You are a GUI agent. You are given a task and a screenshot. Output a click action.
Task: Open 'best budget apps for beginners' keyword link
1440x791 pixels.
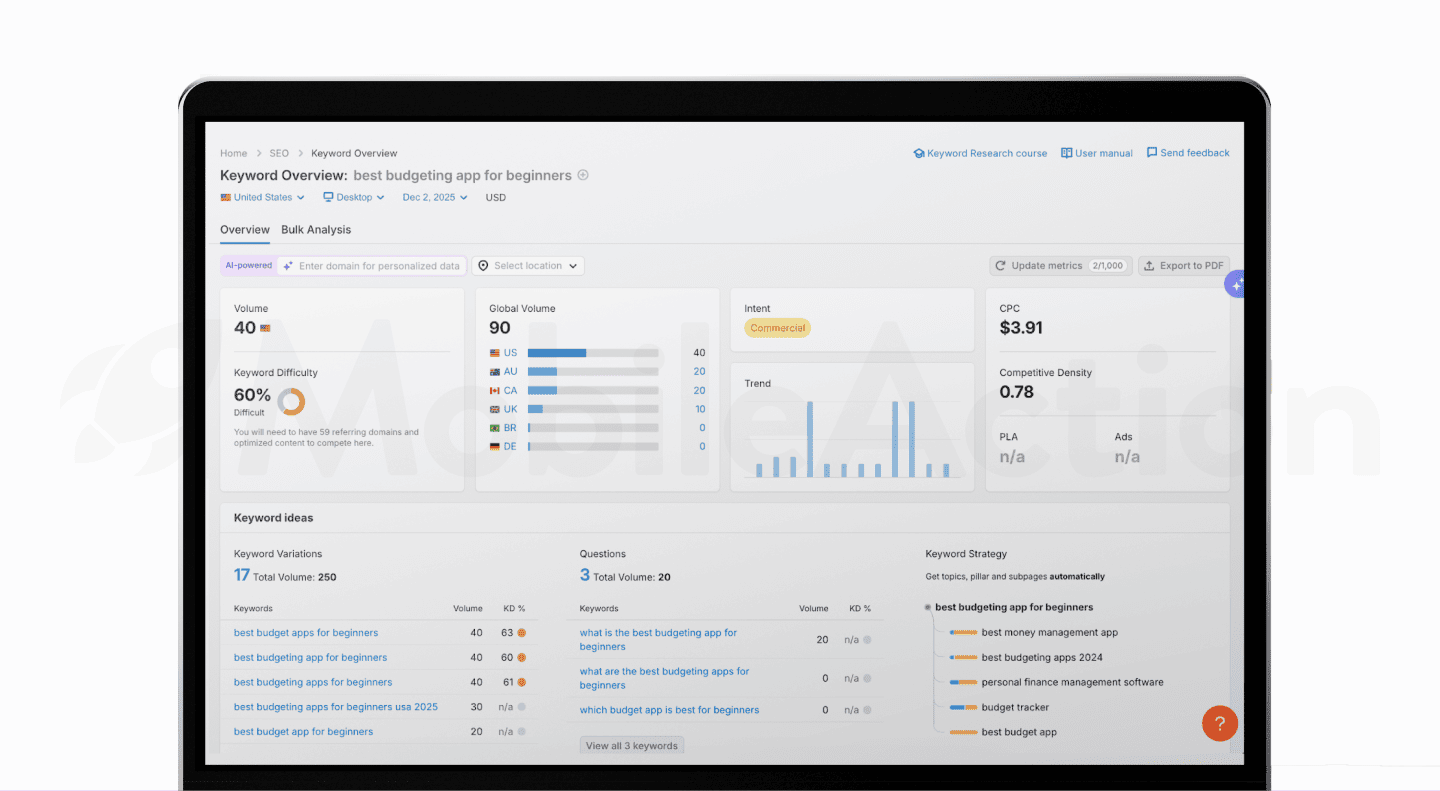(306, 633)
